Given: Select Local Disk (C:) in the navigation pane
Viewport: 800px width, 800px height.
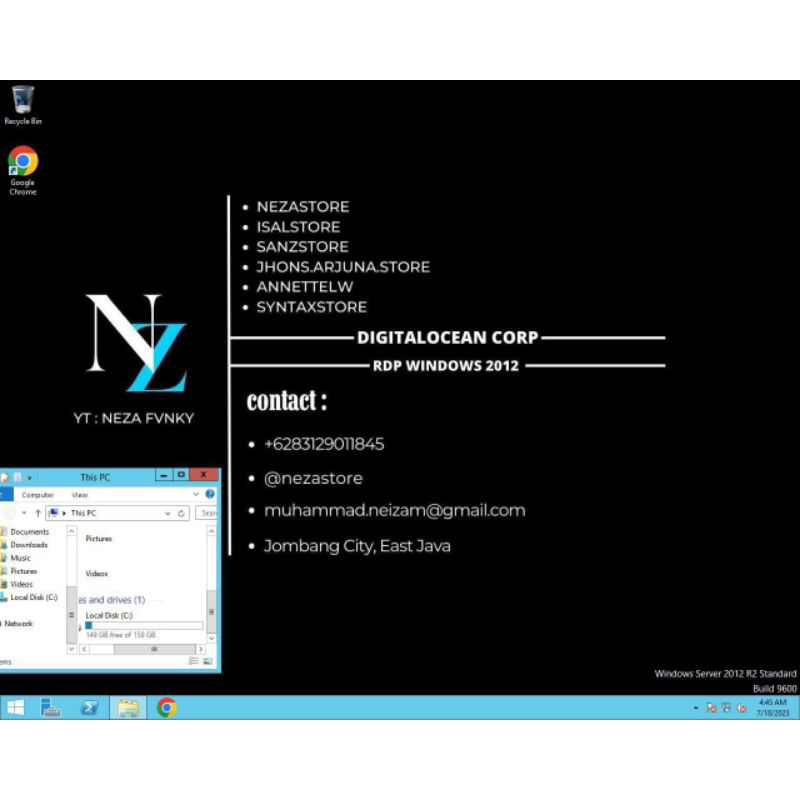Looking at the screenshot, I should 33,597.
